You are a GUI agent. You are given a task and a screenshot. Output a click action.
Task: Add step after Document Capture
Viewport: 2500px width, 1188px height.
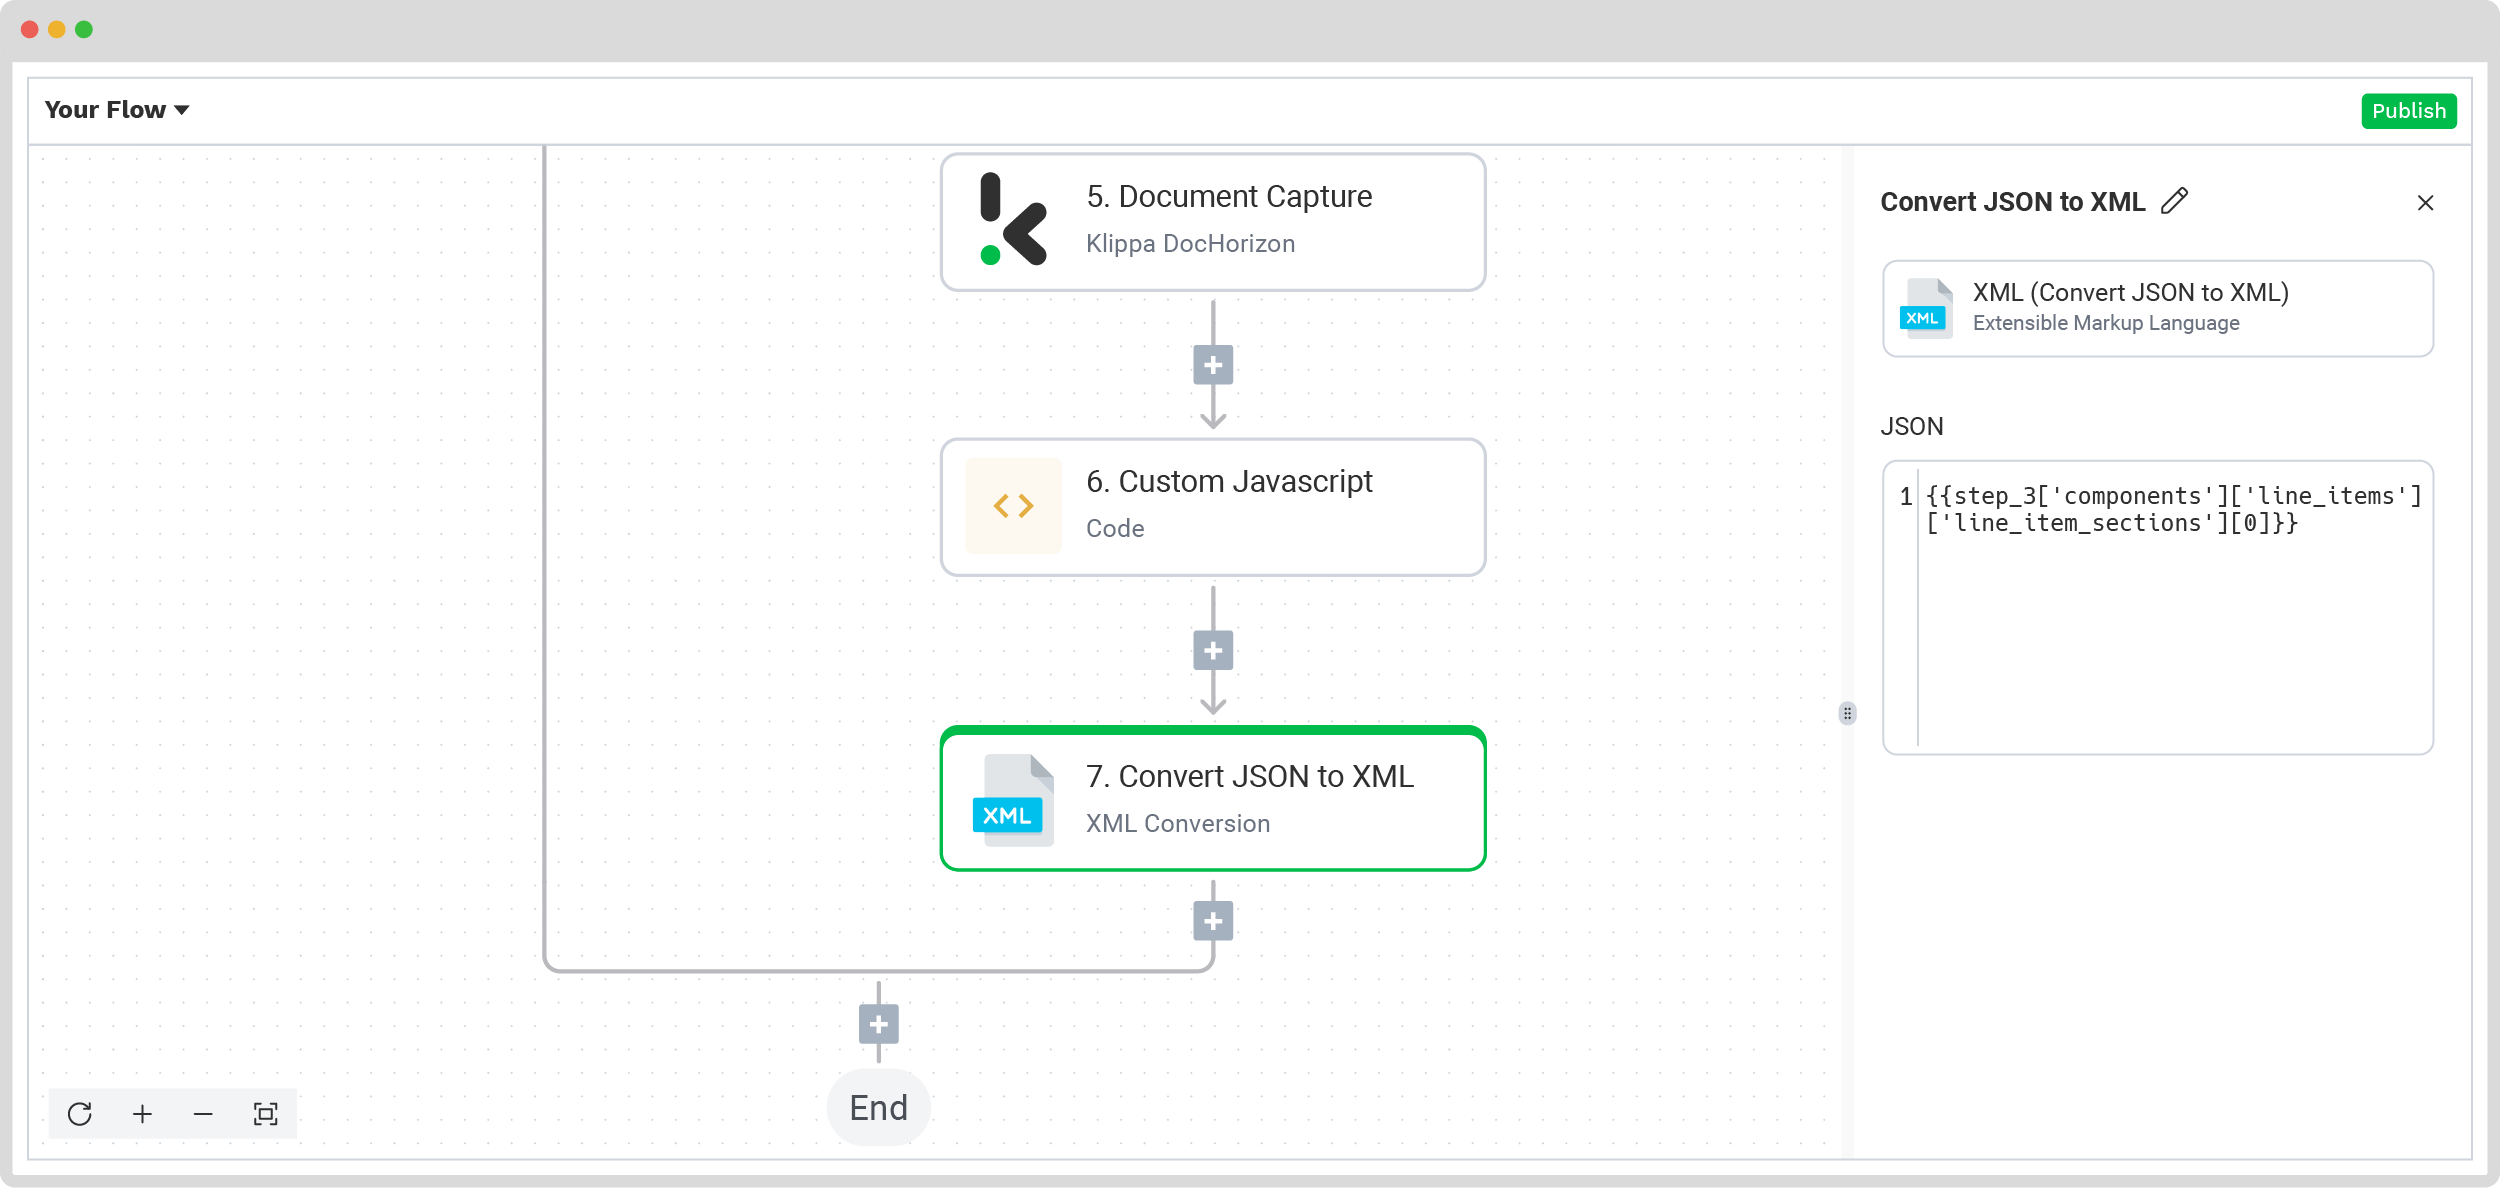(x=1213, y=365)
